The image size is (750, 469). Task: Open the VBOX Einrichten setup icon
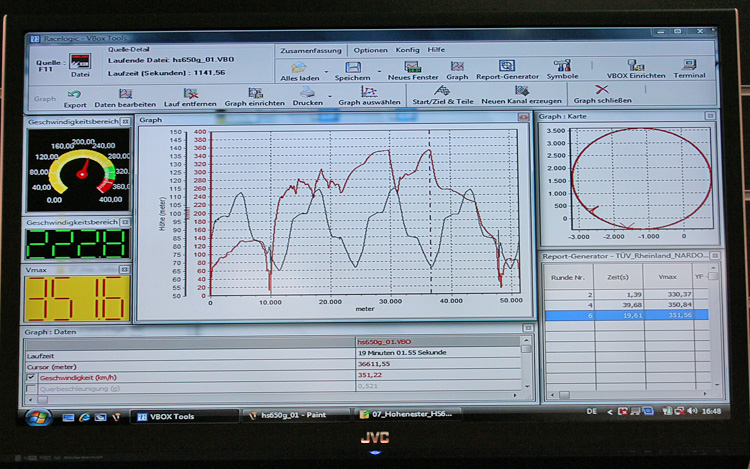point(635,66)
